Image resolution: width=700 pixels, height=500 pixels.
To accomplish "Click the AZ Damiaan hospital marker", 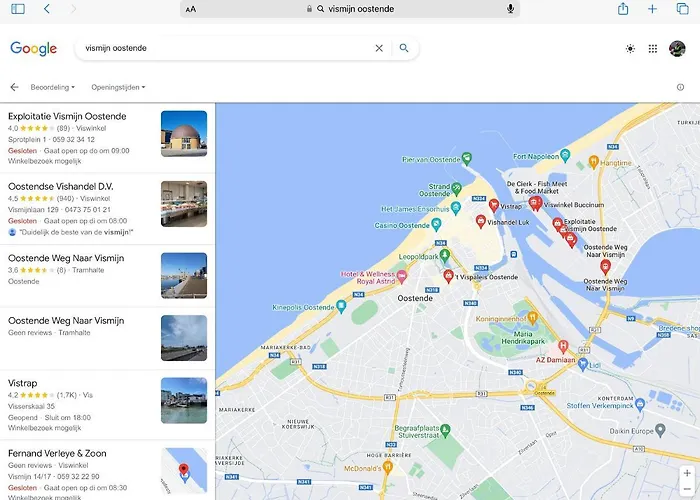I will tap(563, 346).
